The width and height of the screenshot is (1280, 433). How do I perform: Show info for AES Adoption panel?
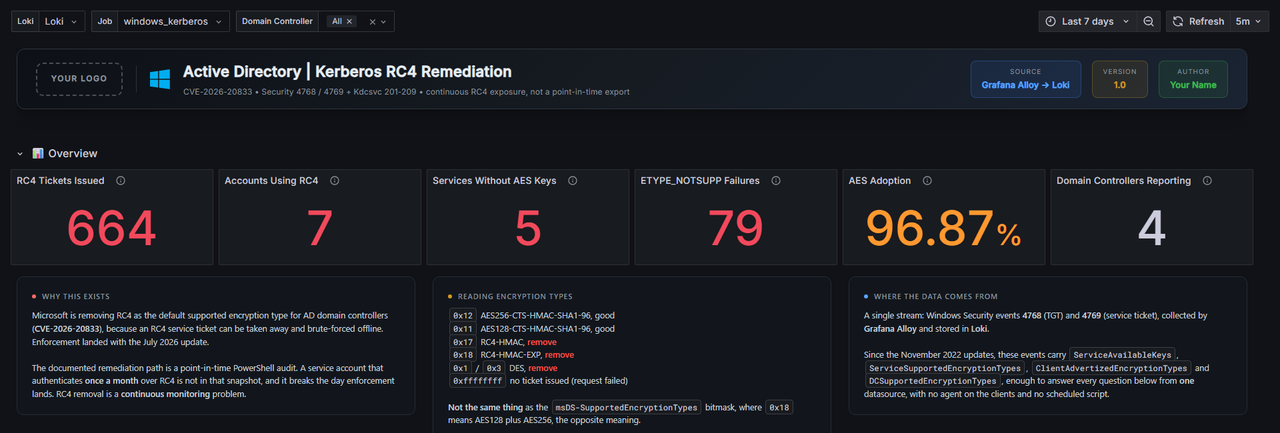click(x=927, y=181)
